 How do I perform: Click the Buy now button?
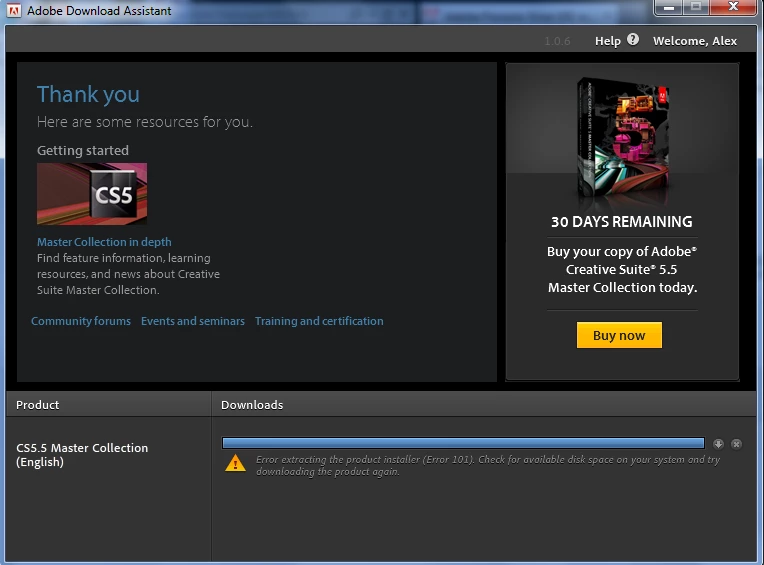click(x=619, y=335)
